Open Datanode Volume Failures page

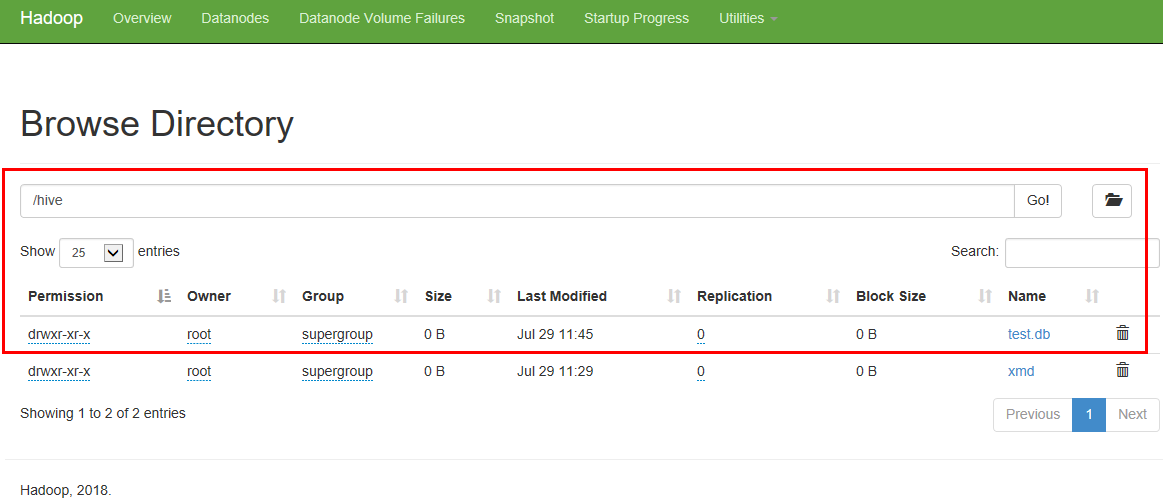pyautogui.click(x=382, y=19)
